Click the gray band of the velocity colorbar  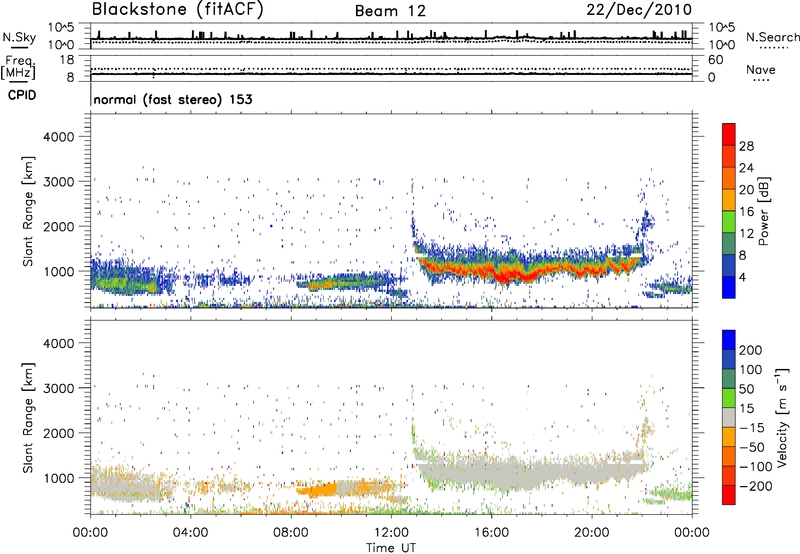click(729, 418)
